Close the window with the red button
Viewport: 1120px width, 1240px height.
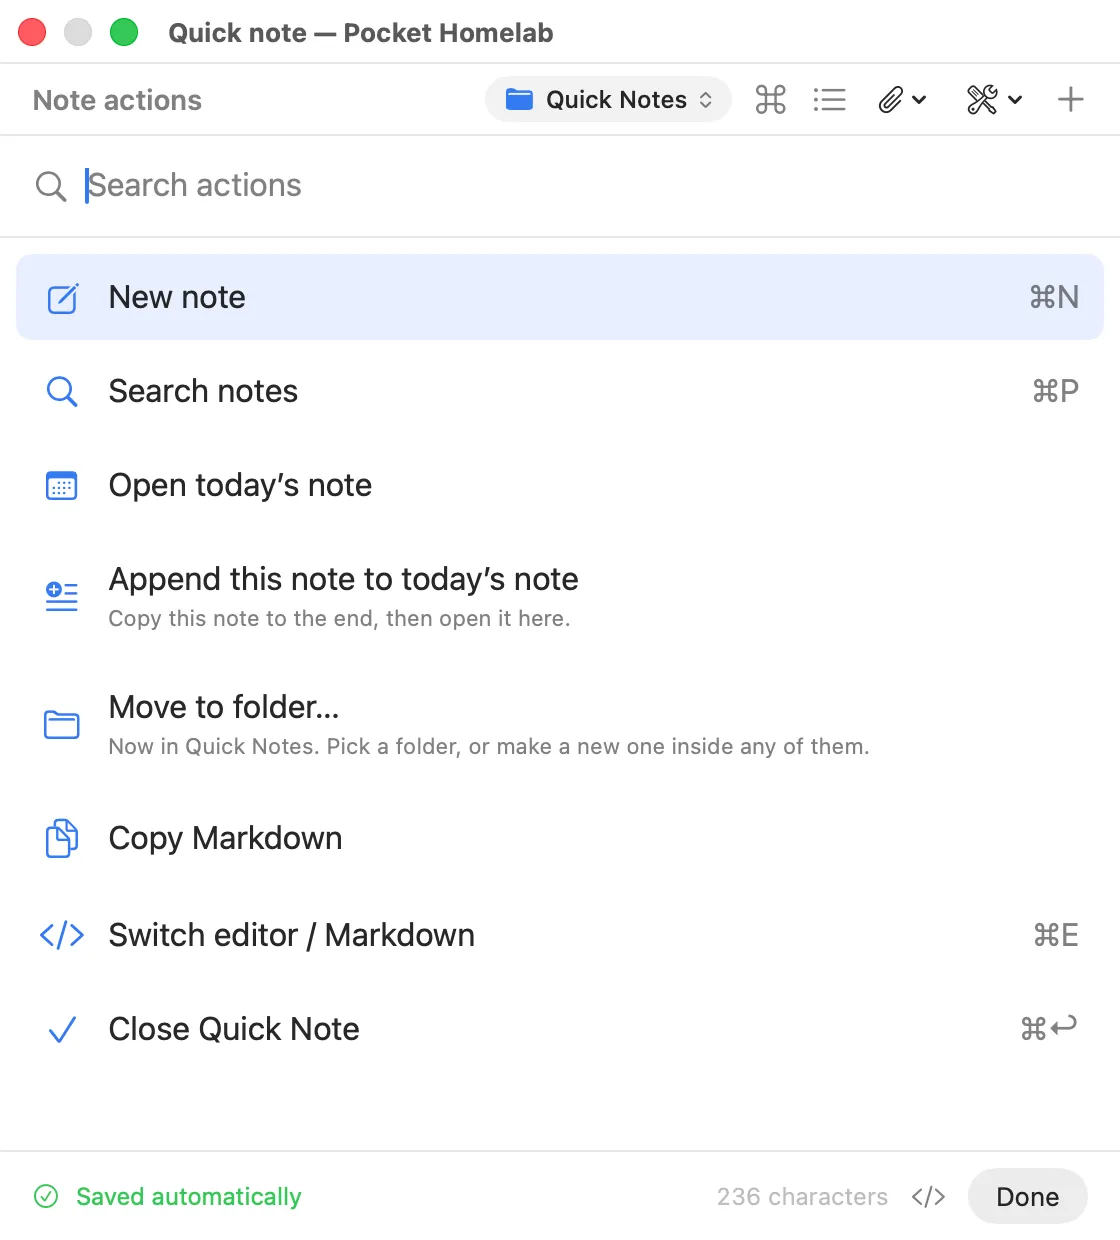(32, 32)
